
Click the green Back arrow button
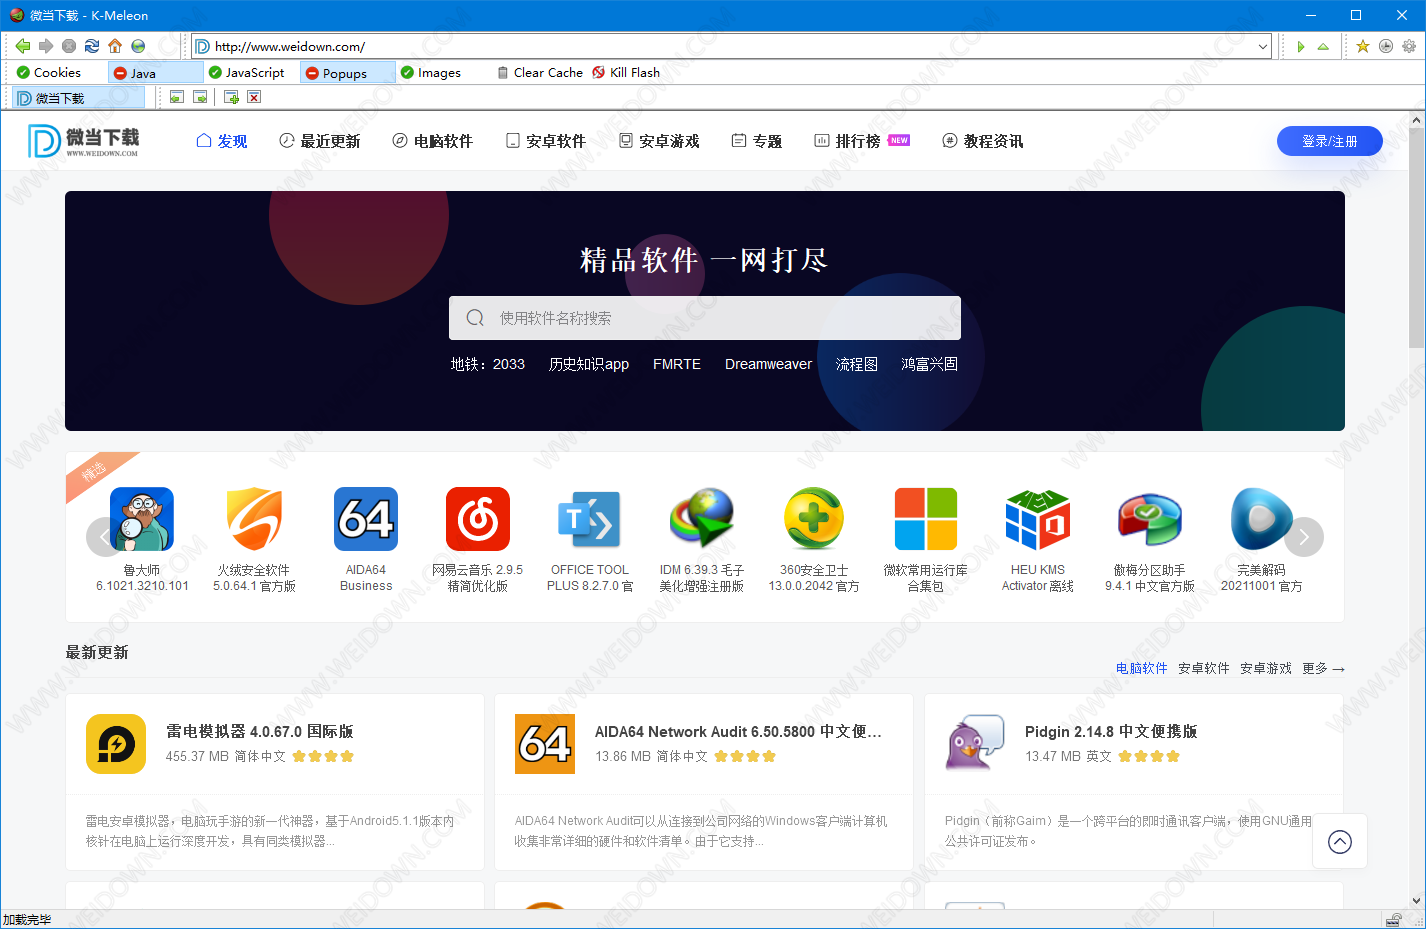pyautogui.click(x=23, y=46)
